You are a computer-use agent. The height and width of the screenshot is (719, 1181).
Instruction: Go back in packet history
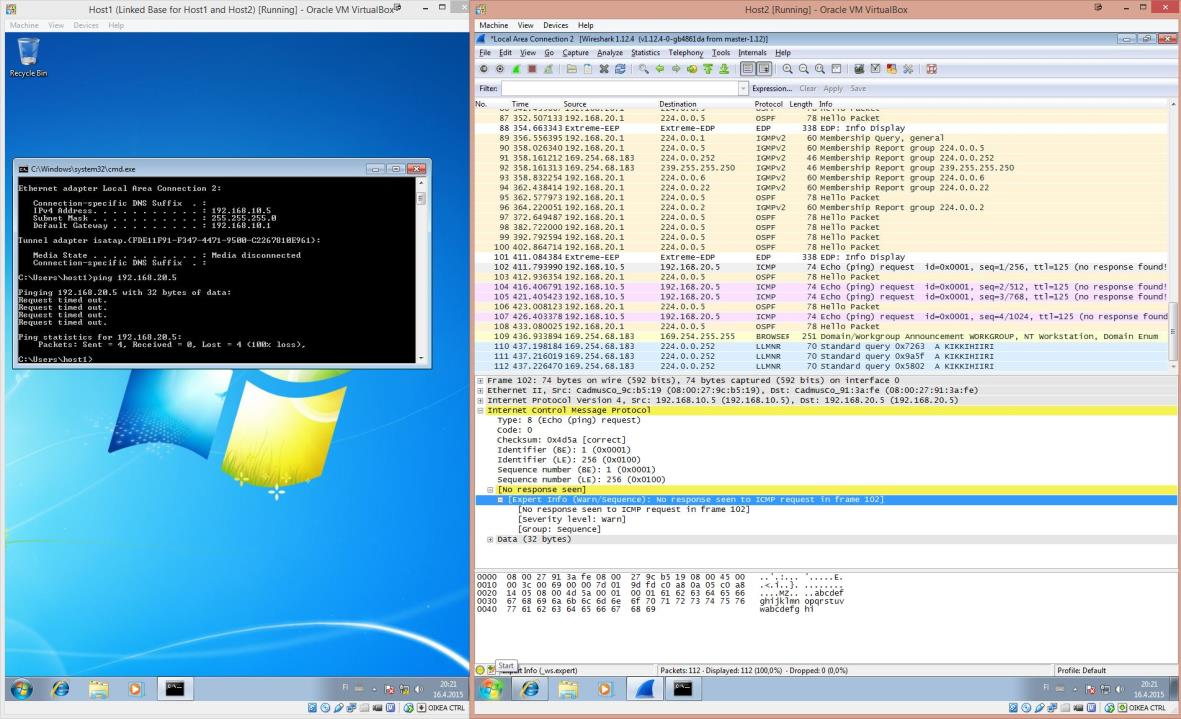(660, 69)
